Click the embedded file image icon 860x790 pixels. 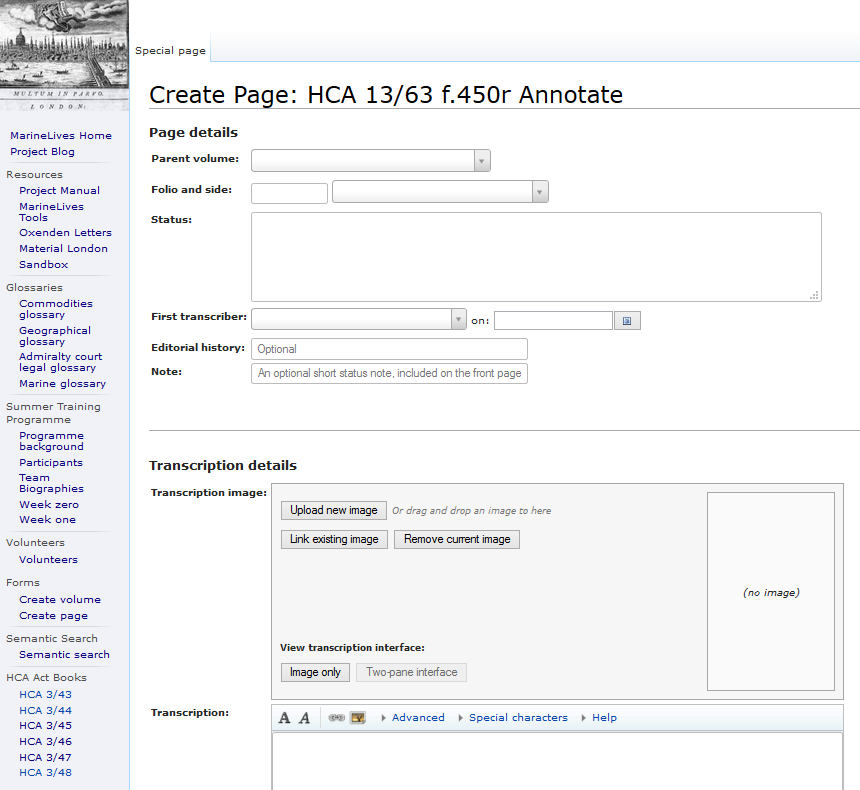point(357,718)
